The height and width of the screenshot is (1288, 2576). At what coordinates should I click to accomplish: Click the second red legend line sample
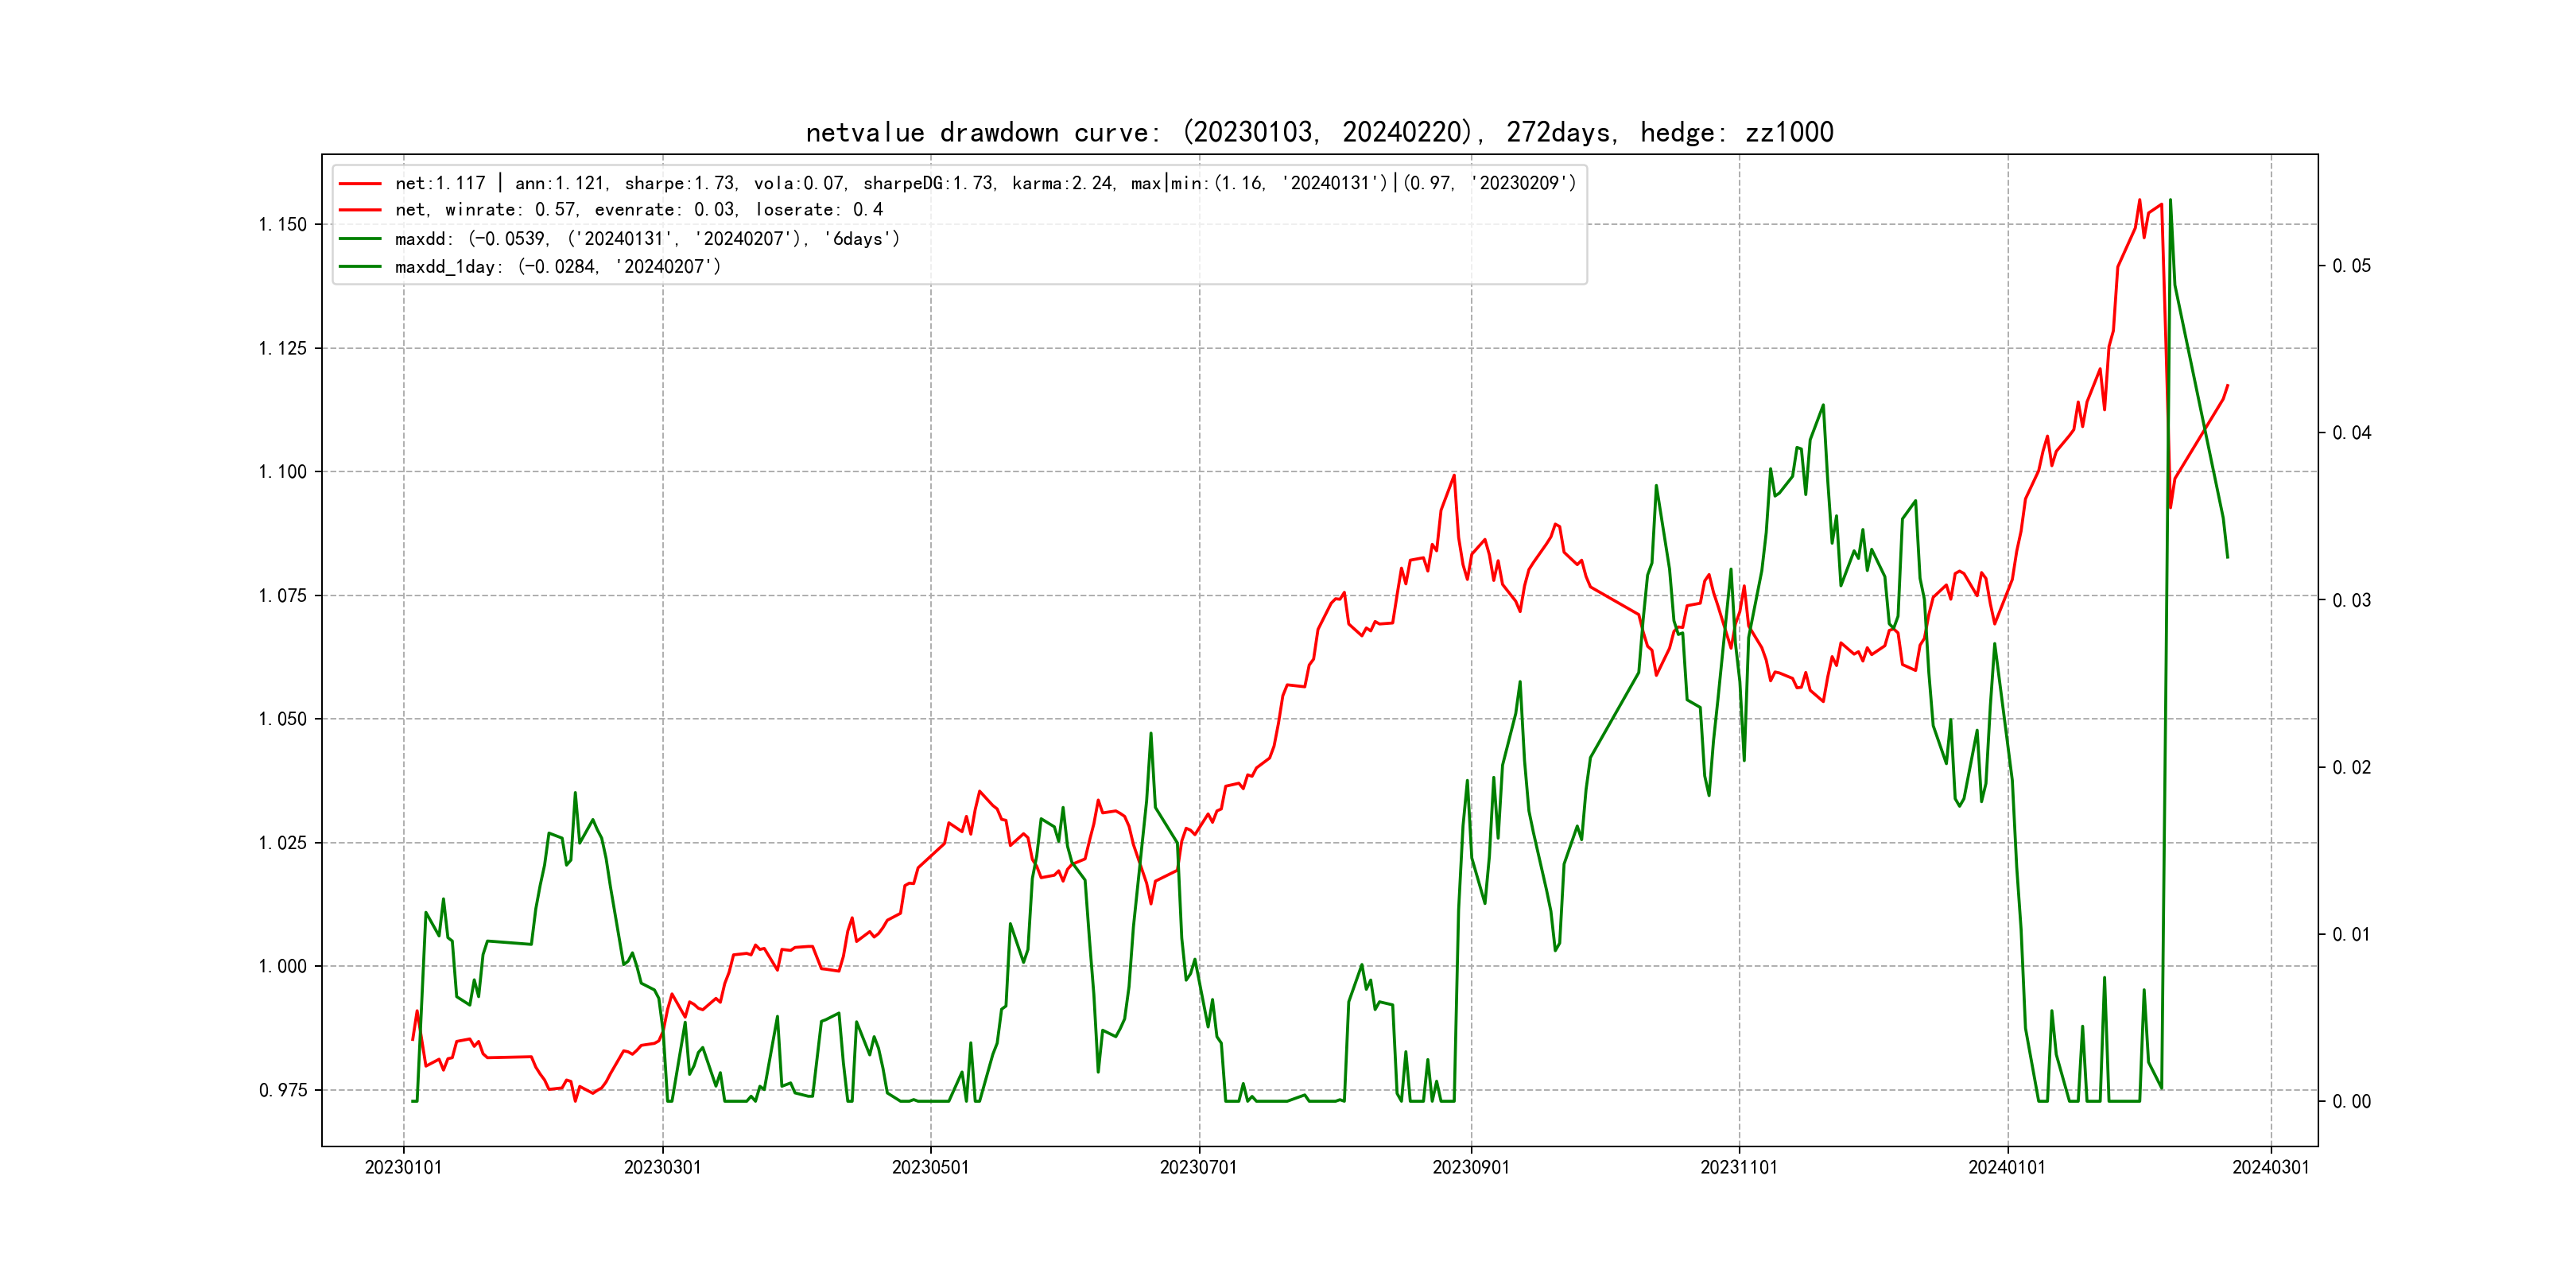pyautogui.click(x=360, y=210)
